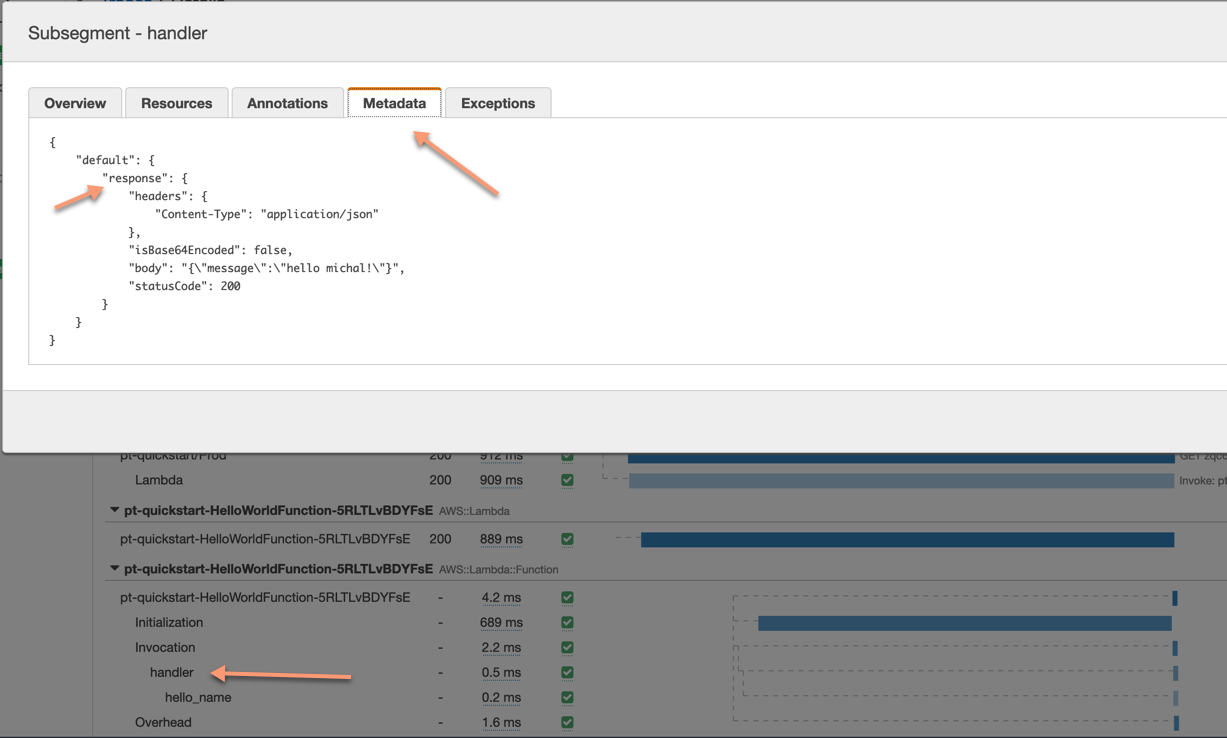Open the Resources tab
Image resolution: width=1227 pixels, height=738 pixels.
tap(176, 102)
